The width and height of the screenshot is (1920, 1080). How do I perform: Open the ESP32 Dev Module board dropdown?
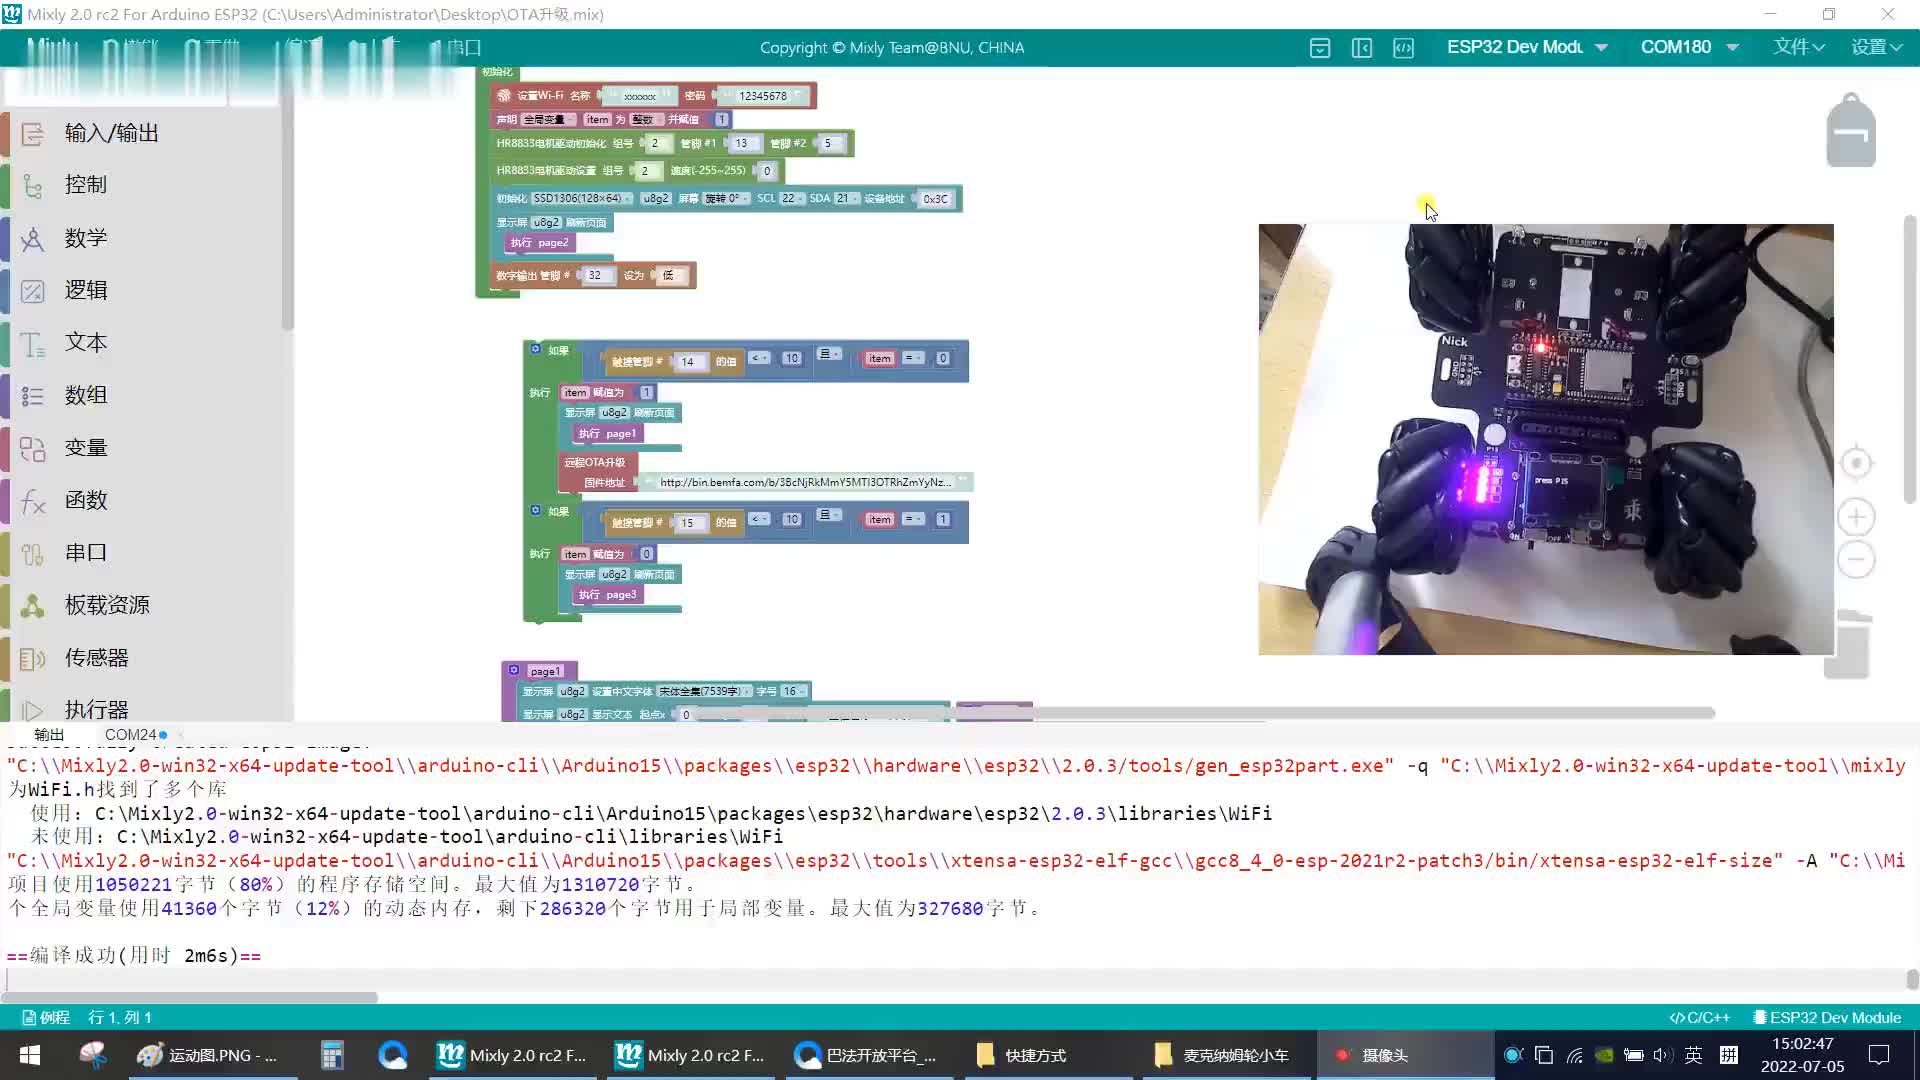(x=1526, y=47)
